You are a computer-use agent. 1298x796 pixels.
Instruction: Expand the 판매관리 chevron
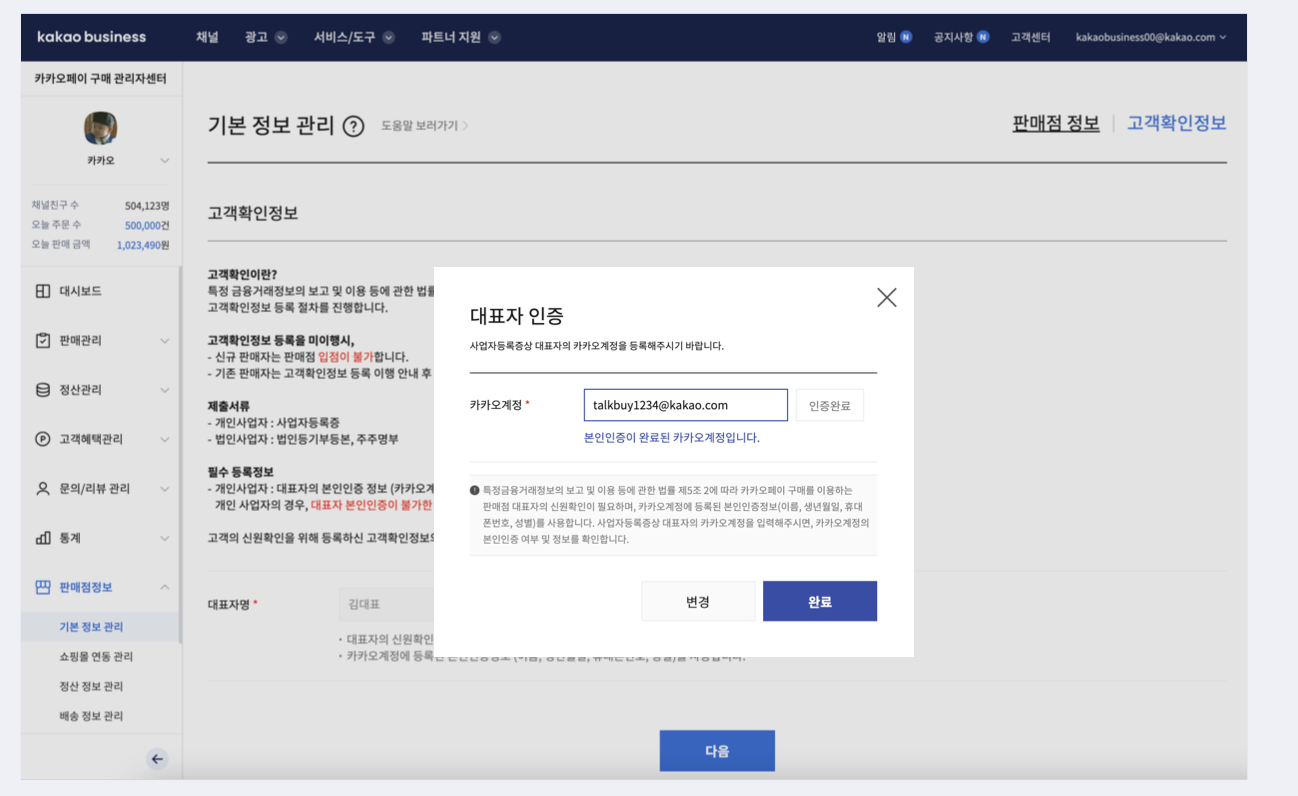pos(164,341)
